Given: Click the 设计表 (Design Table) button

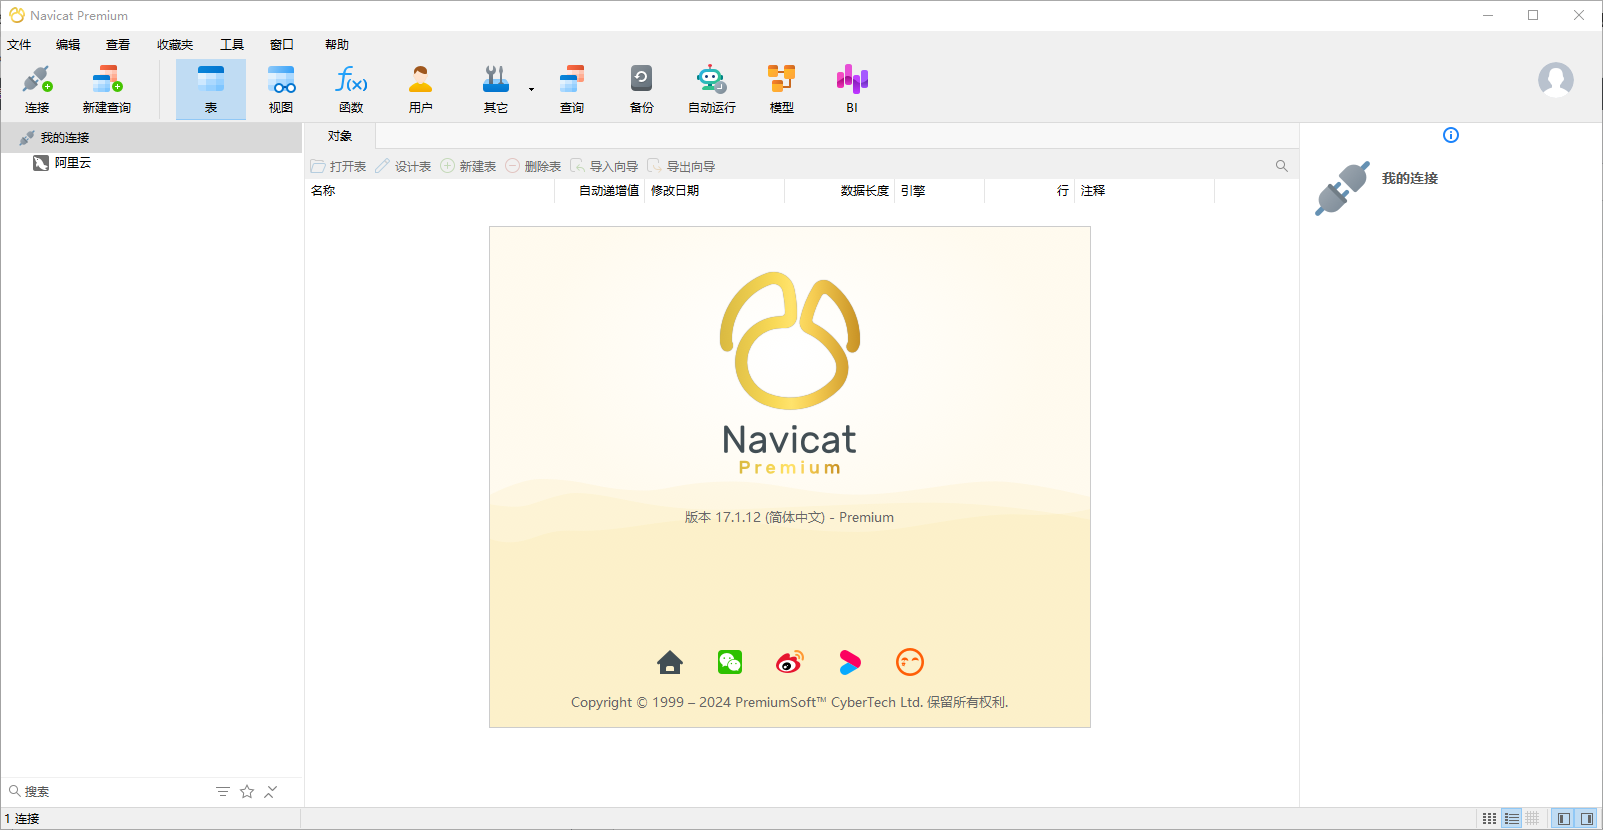Looking at the screenshot, I should click(x=403, y=166).
